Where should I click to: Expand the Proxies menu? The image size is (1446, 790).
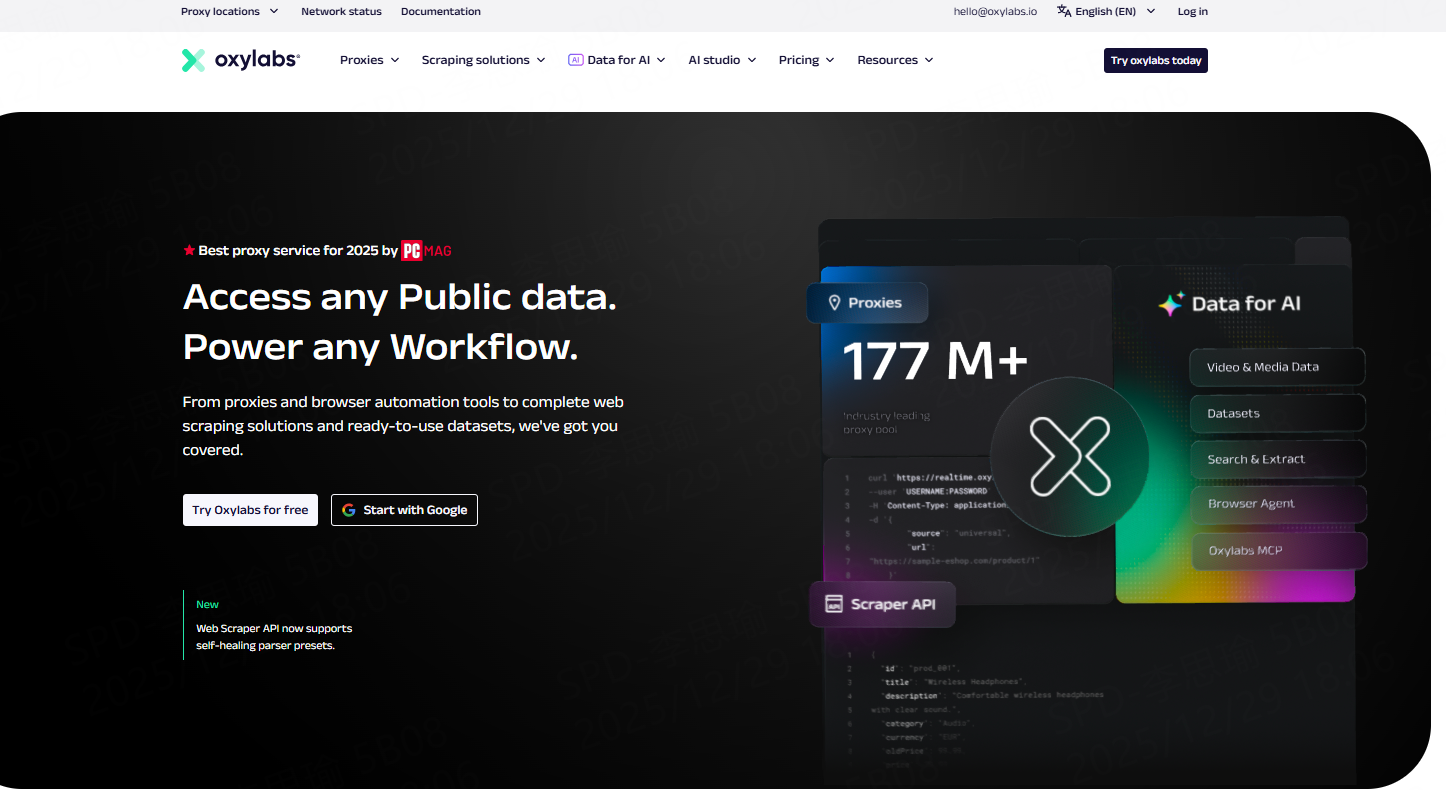pos(369,60)
